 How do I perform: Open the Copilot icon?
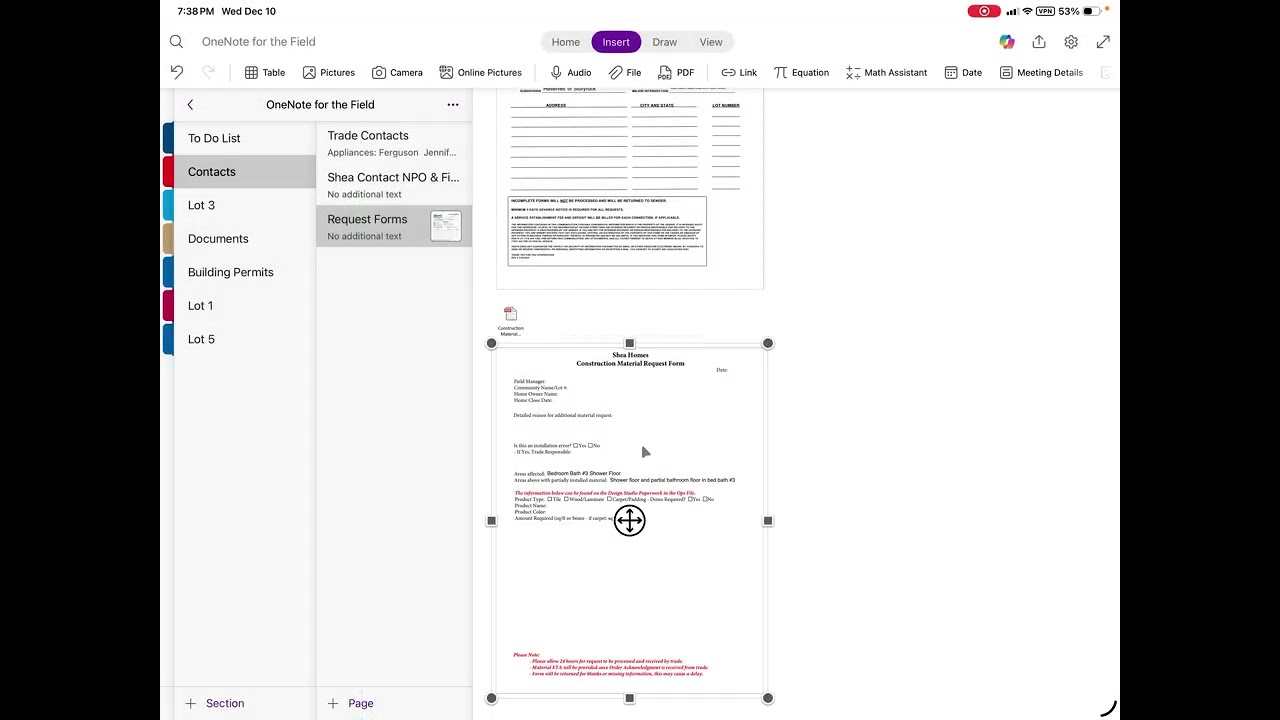[1007, 42]
